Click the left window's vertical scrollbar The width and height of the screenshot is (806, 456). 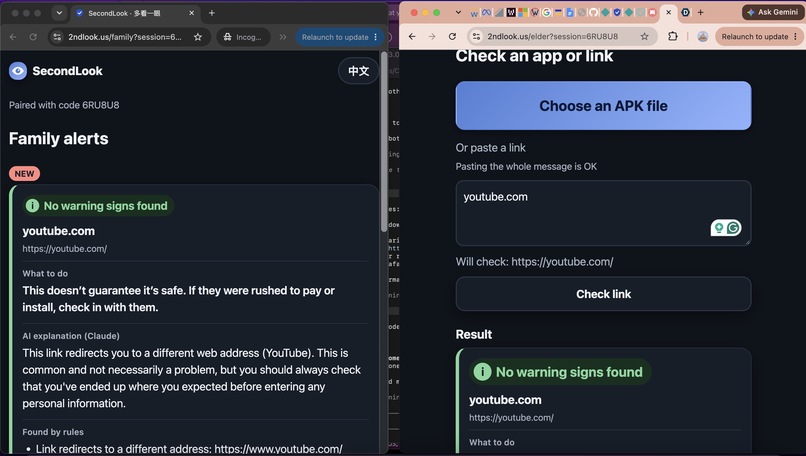[x=384, y=141]
